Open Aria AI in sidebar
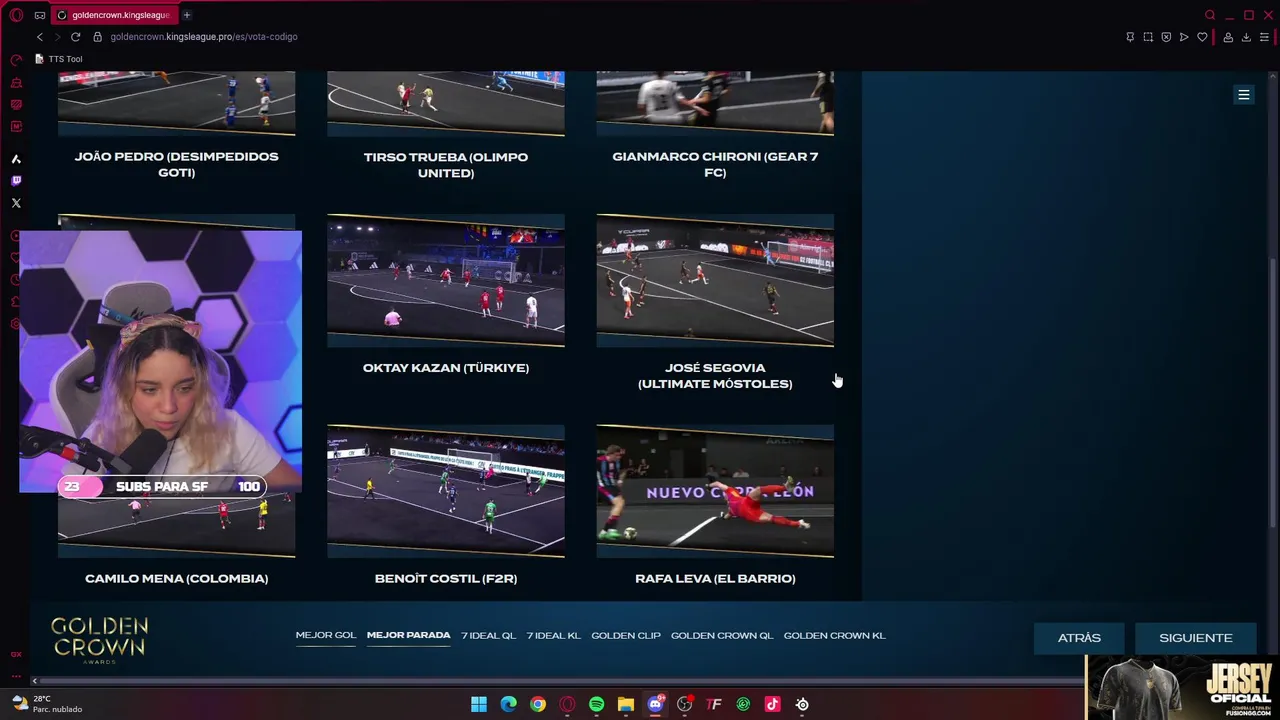Viewport: 1280px width, 720px height. pyautogui.click(x=16, y=159)
